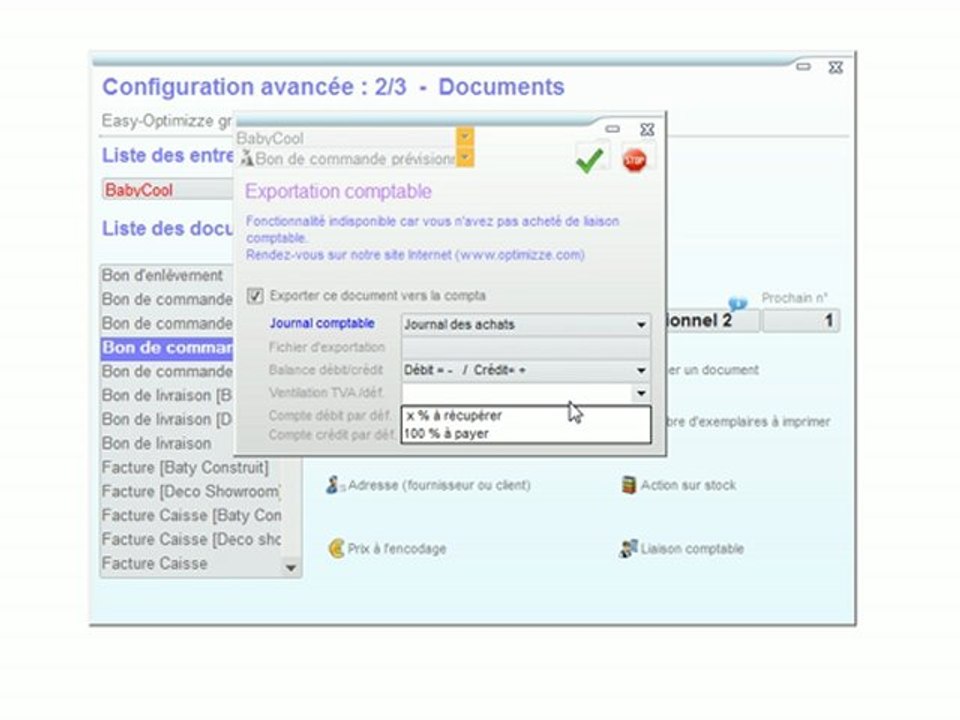Viewport: 960px width, 720px height.
Task: Collapse the Ventilation TVA dropdown arrow
Action: (x=641, y=393)
